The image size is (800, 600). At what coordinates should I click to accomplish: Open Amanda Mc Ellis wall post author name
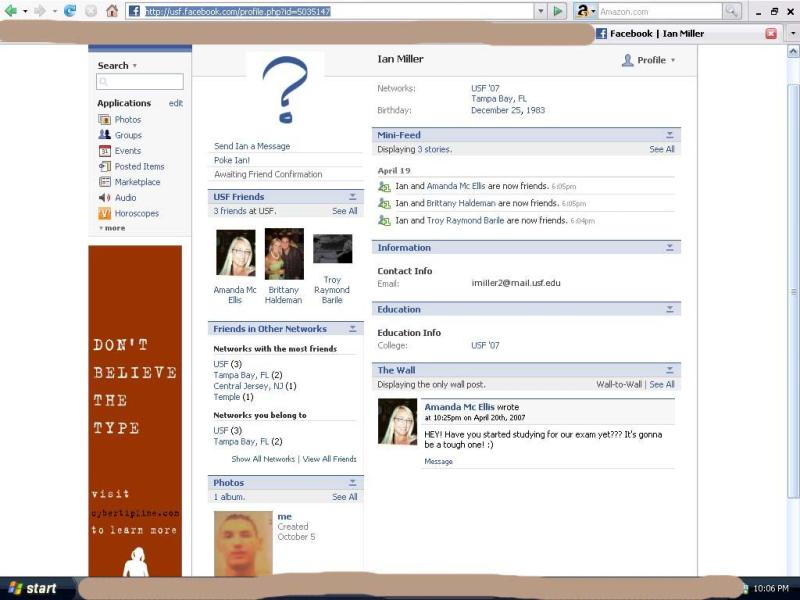point(459,407)
